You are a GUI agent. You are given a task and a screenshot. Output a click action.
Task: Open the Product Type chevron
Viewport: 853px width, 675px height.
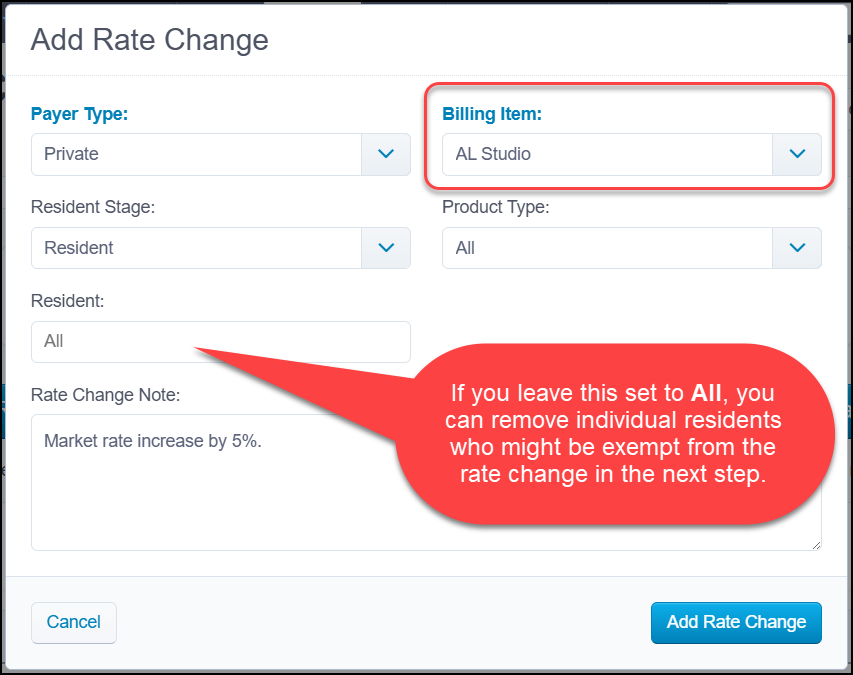[797, 248]
